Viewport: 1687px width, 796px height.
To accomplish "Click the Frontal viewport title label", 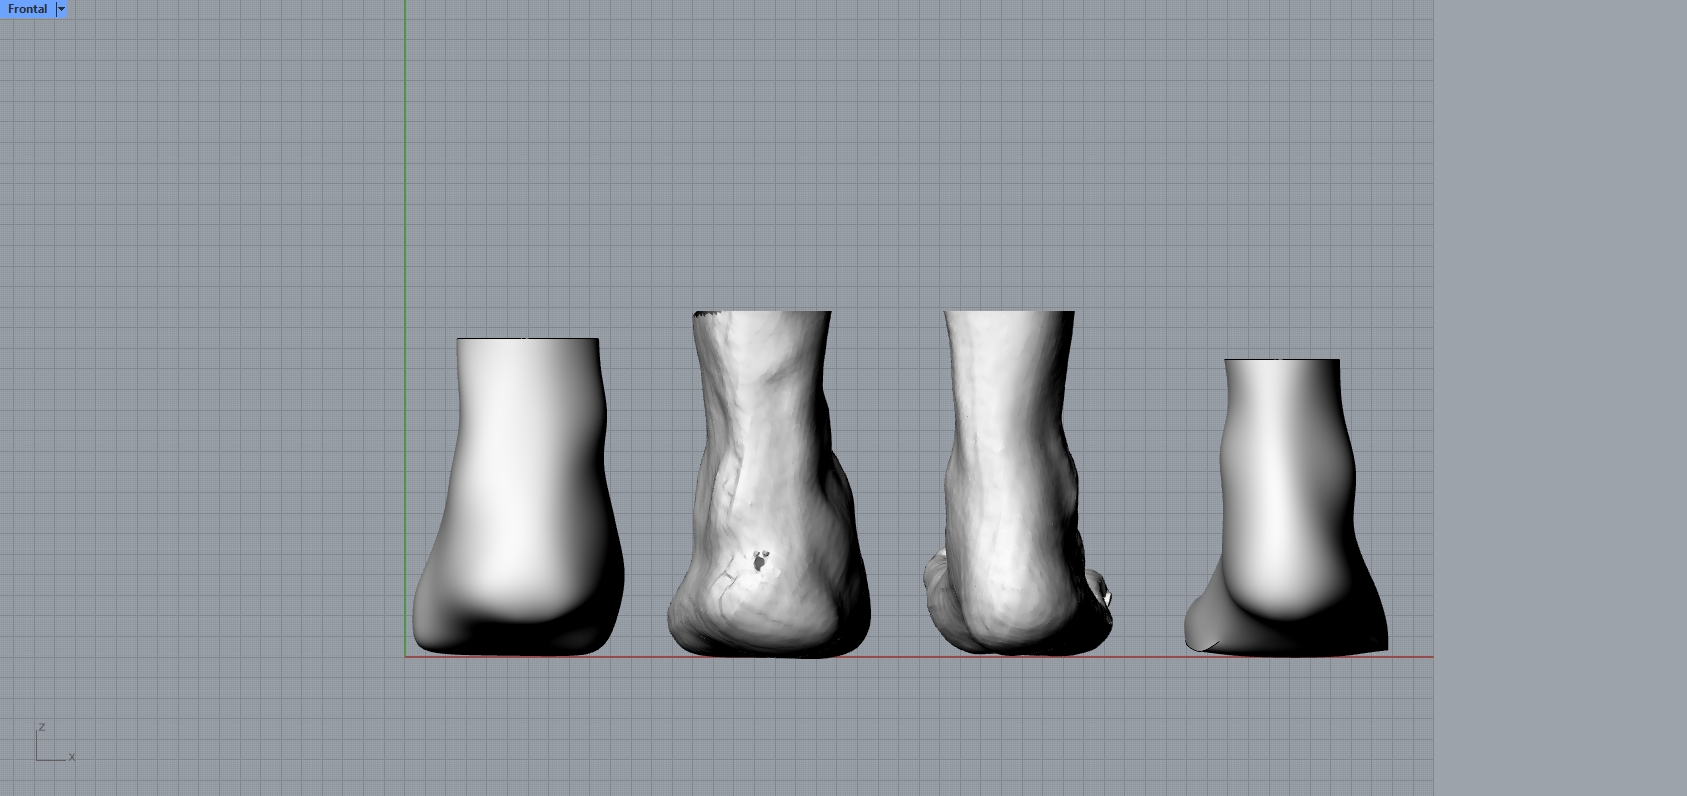I will pos(27,9).
